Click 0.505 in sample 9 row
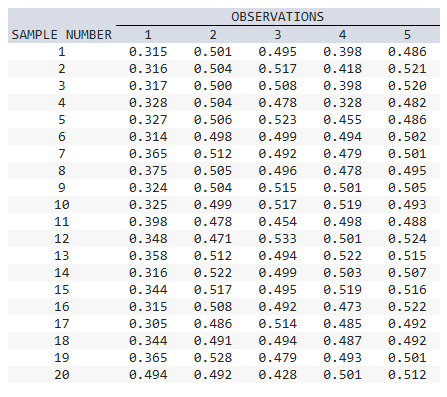Image resolution: width=447 pixels, height=397 pixels. 407,188
